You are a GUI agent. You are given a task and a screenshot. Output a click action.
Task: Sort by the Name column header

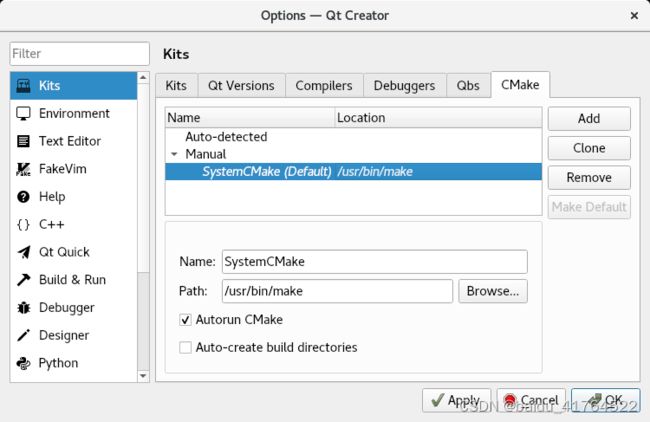(250, 118)
